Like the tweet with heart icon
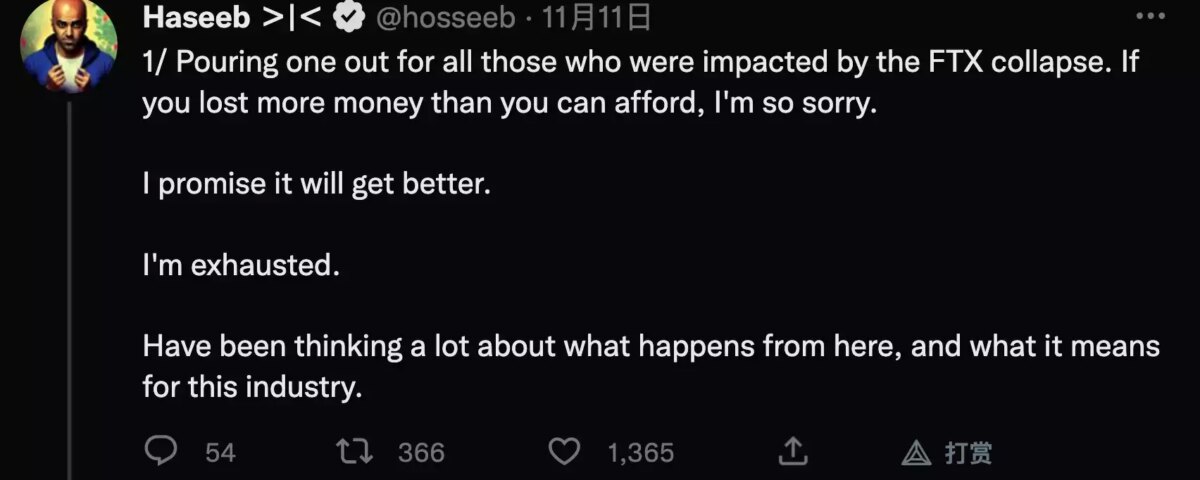This screenshot has width=1200, height=480. point(566,452)
